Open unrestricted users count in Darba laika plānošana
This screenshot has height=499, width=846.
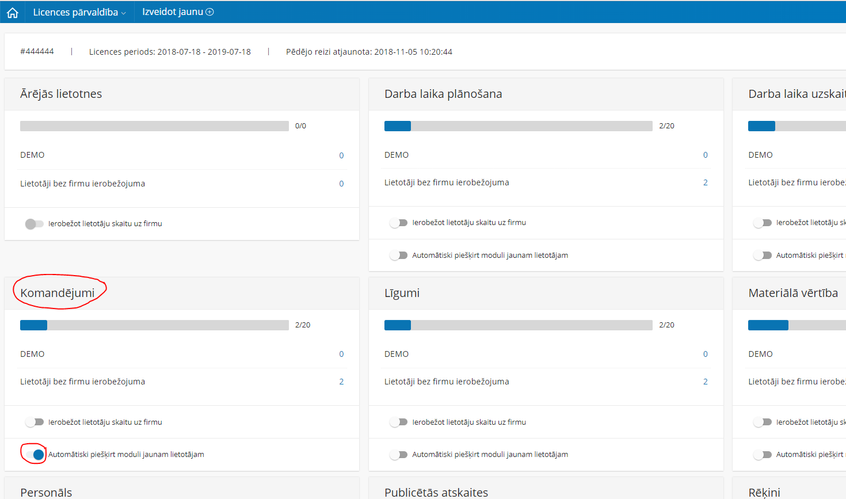coord(705,183)
